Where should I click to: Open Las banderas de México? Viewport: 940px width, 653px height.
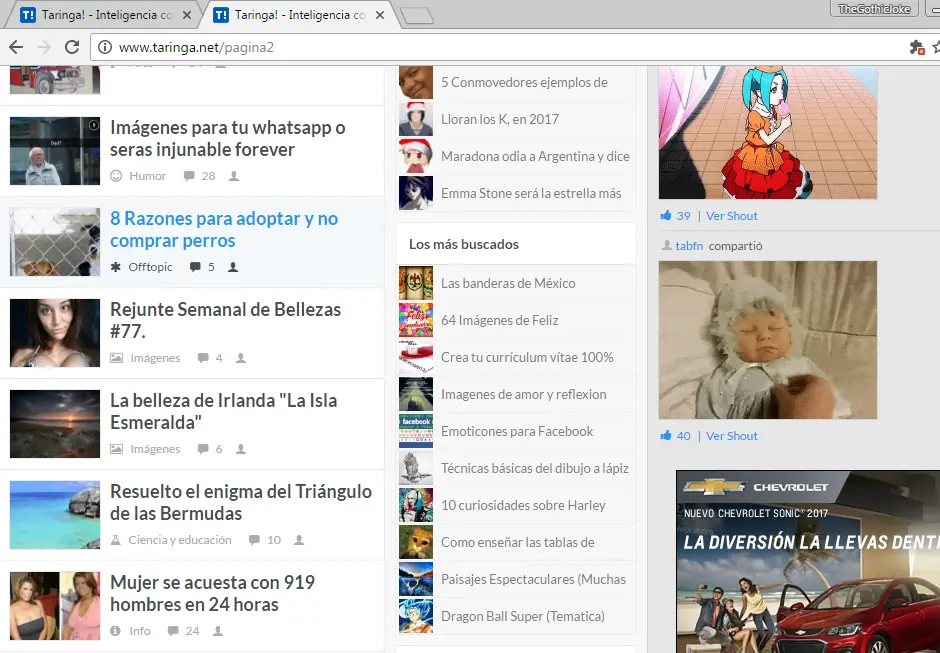click(x=508, y=283)
